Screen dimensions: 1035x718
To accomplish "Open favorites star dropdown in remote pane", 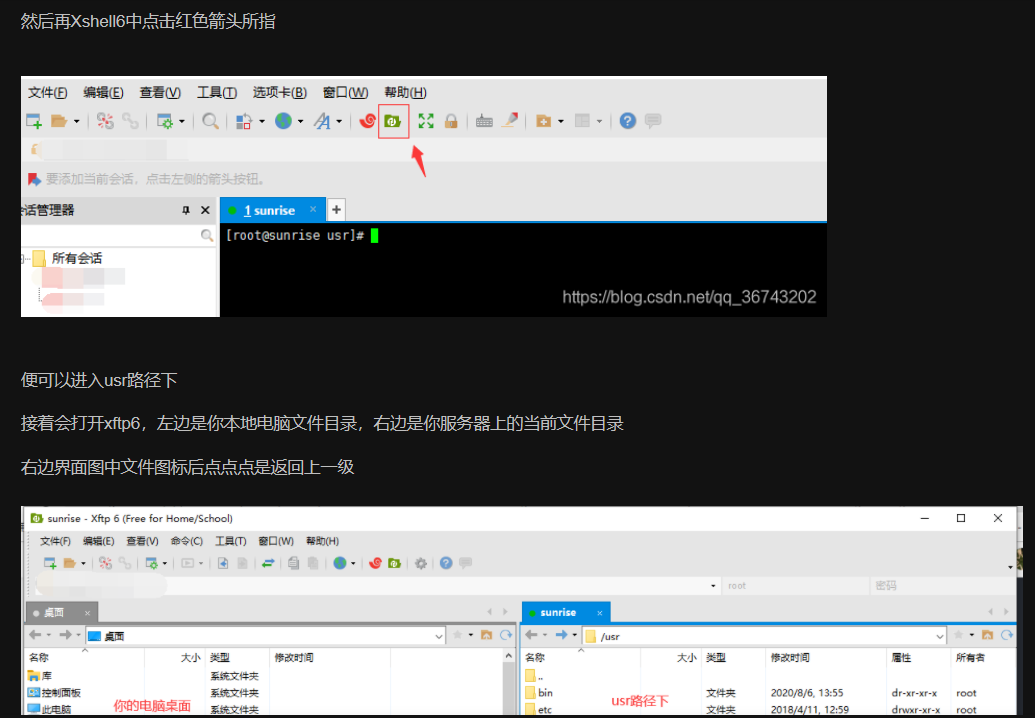I will point(972,635).
